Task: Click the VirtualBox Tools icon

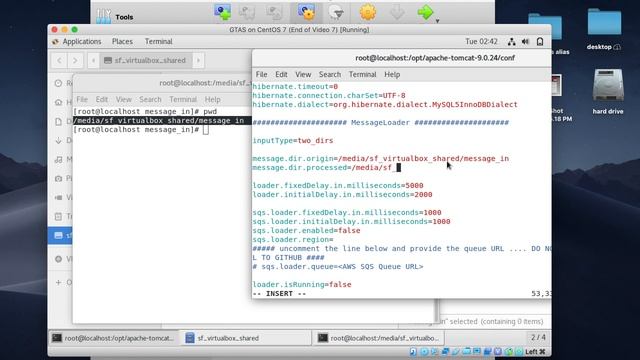Action: coord(104,16)
